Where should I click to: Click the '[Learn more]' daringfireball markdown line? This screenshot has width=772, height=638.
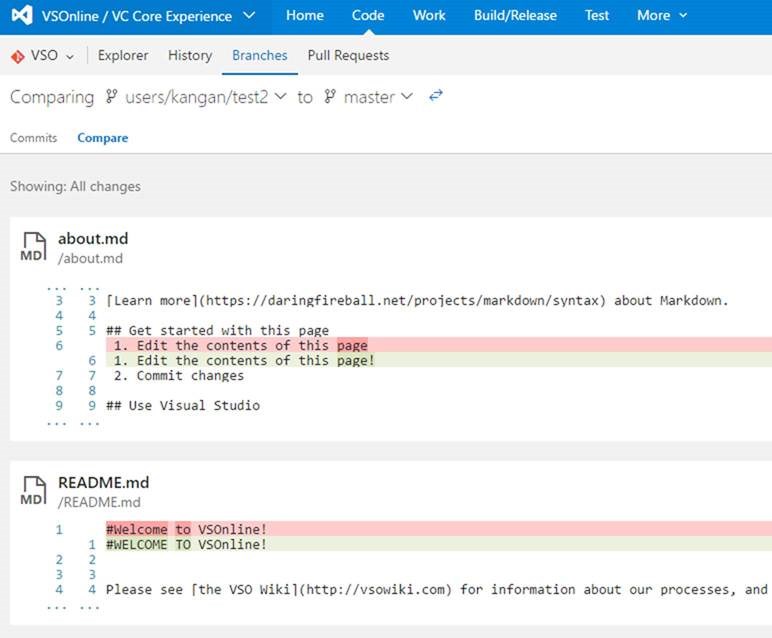click(x=417, y=300)
